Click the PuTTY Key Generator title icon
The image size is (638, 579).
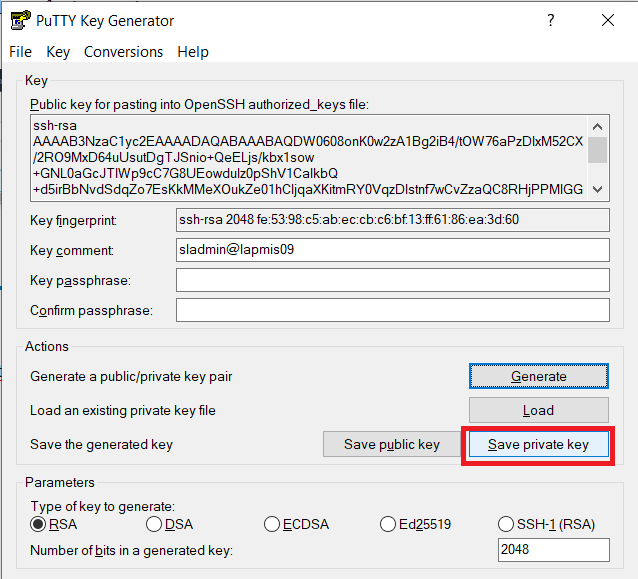[20, 20]
